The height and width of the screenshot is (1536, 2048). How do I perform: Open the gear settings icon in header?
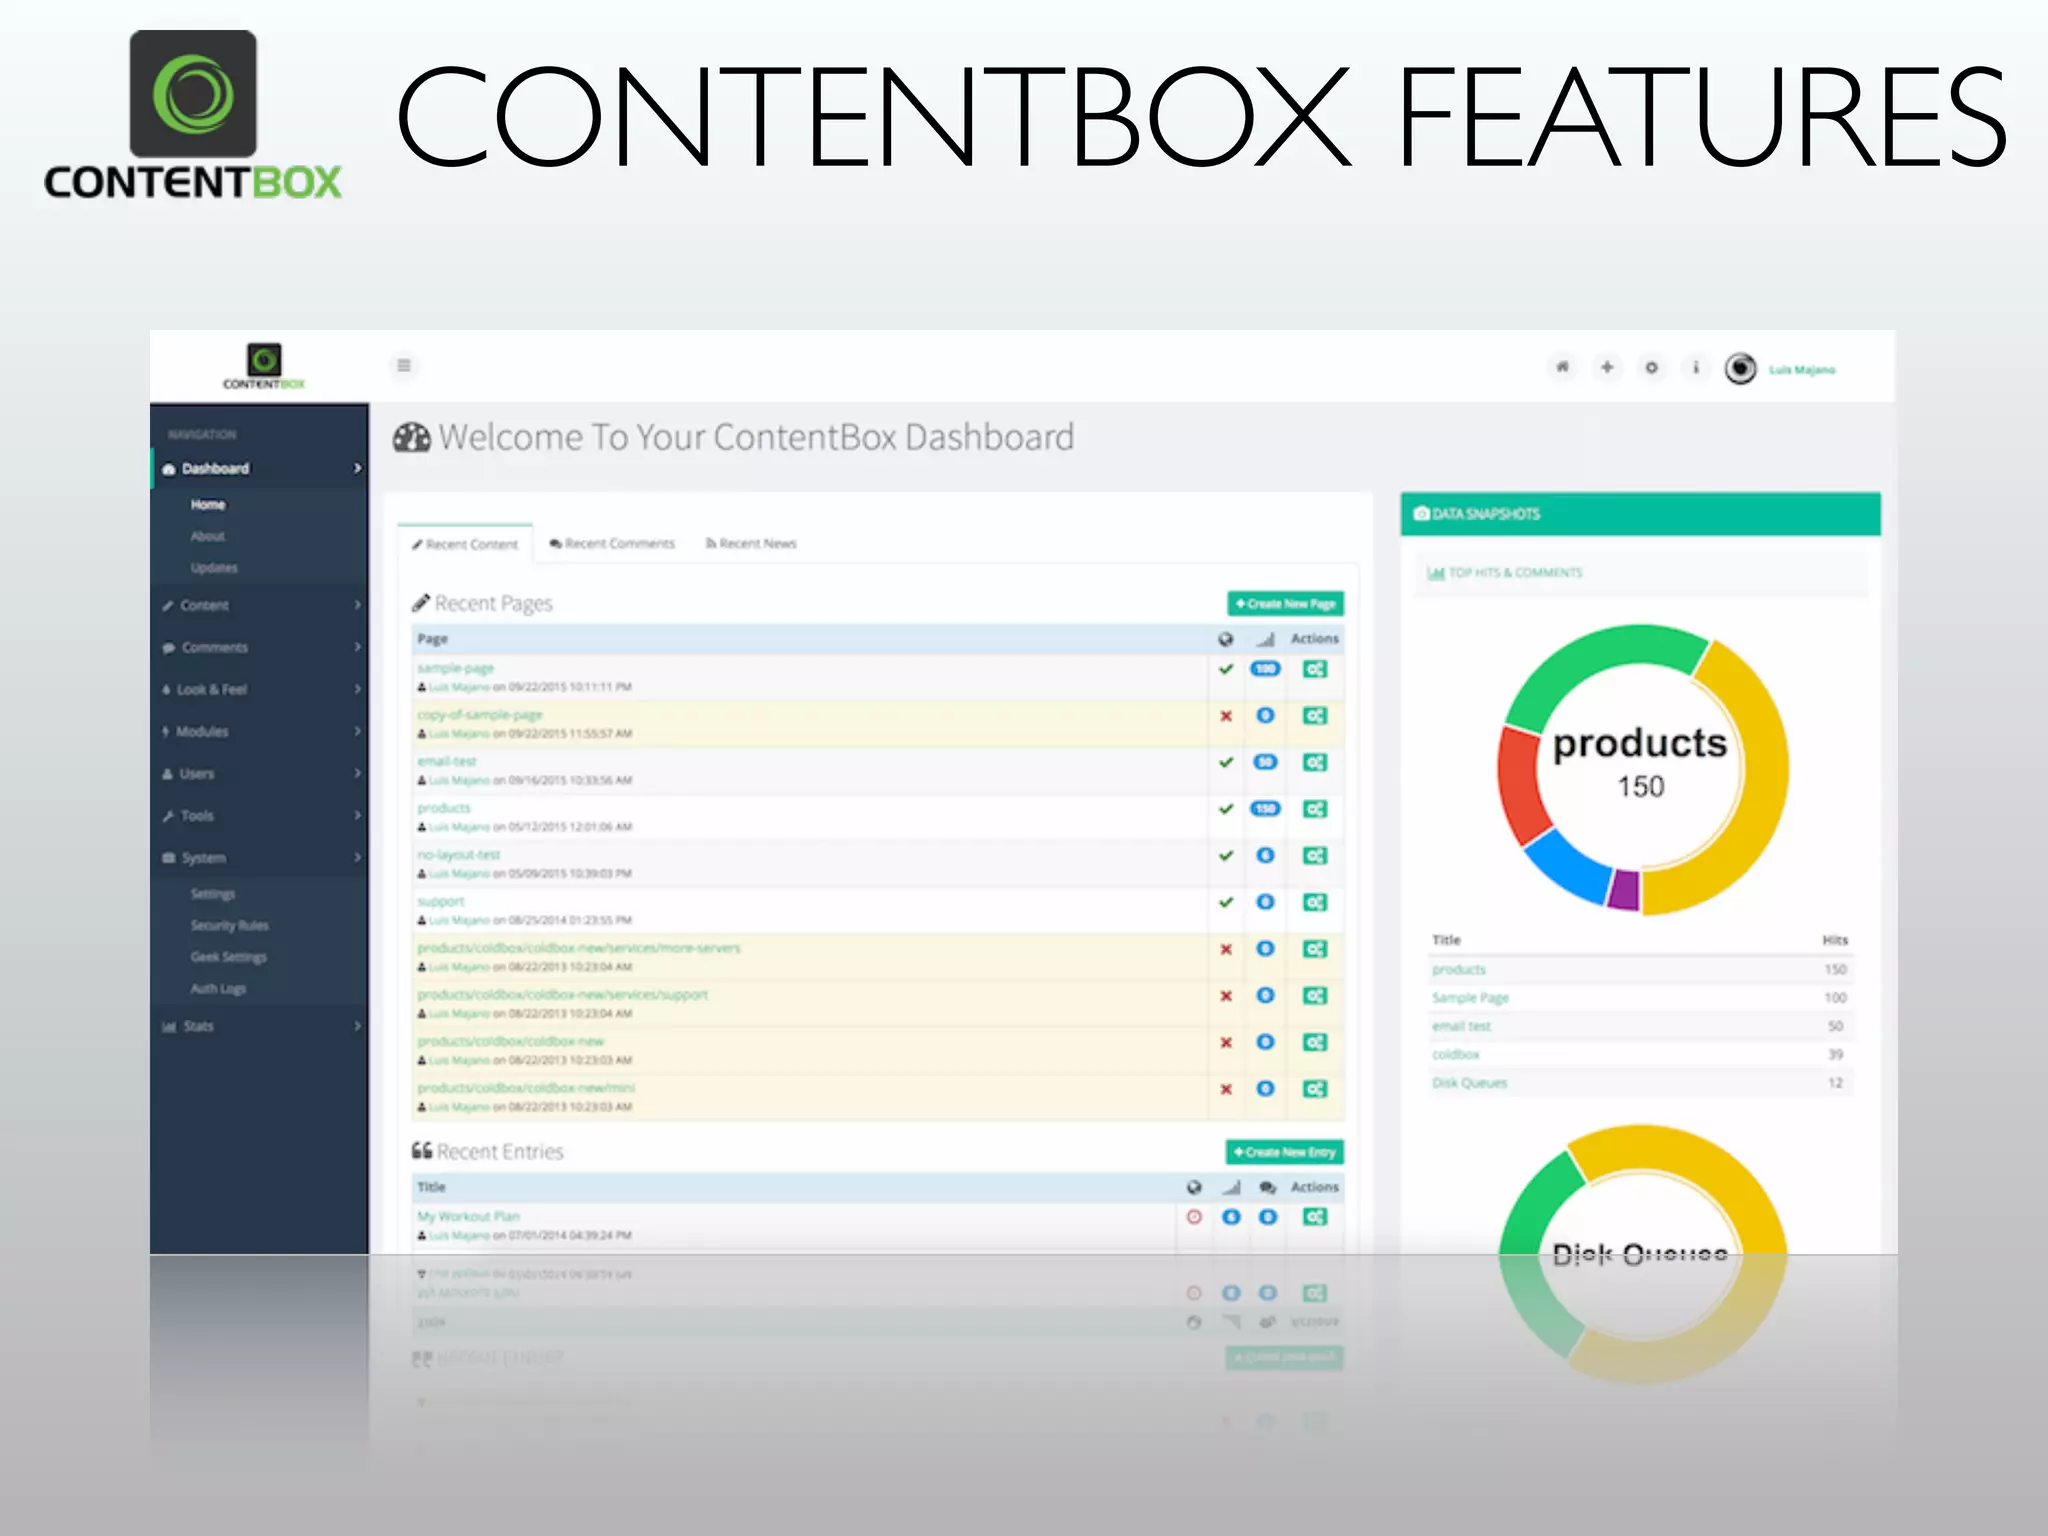1651,367
